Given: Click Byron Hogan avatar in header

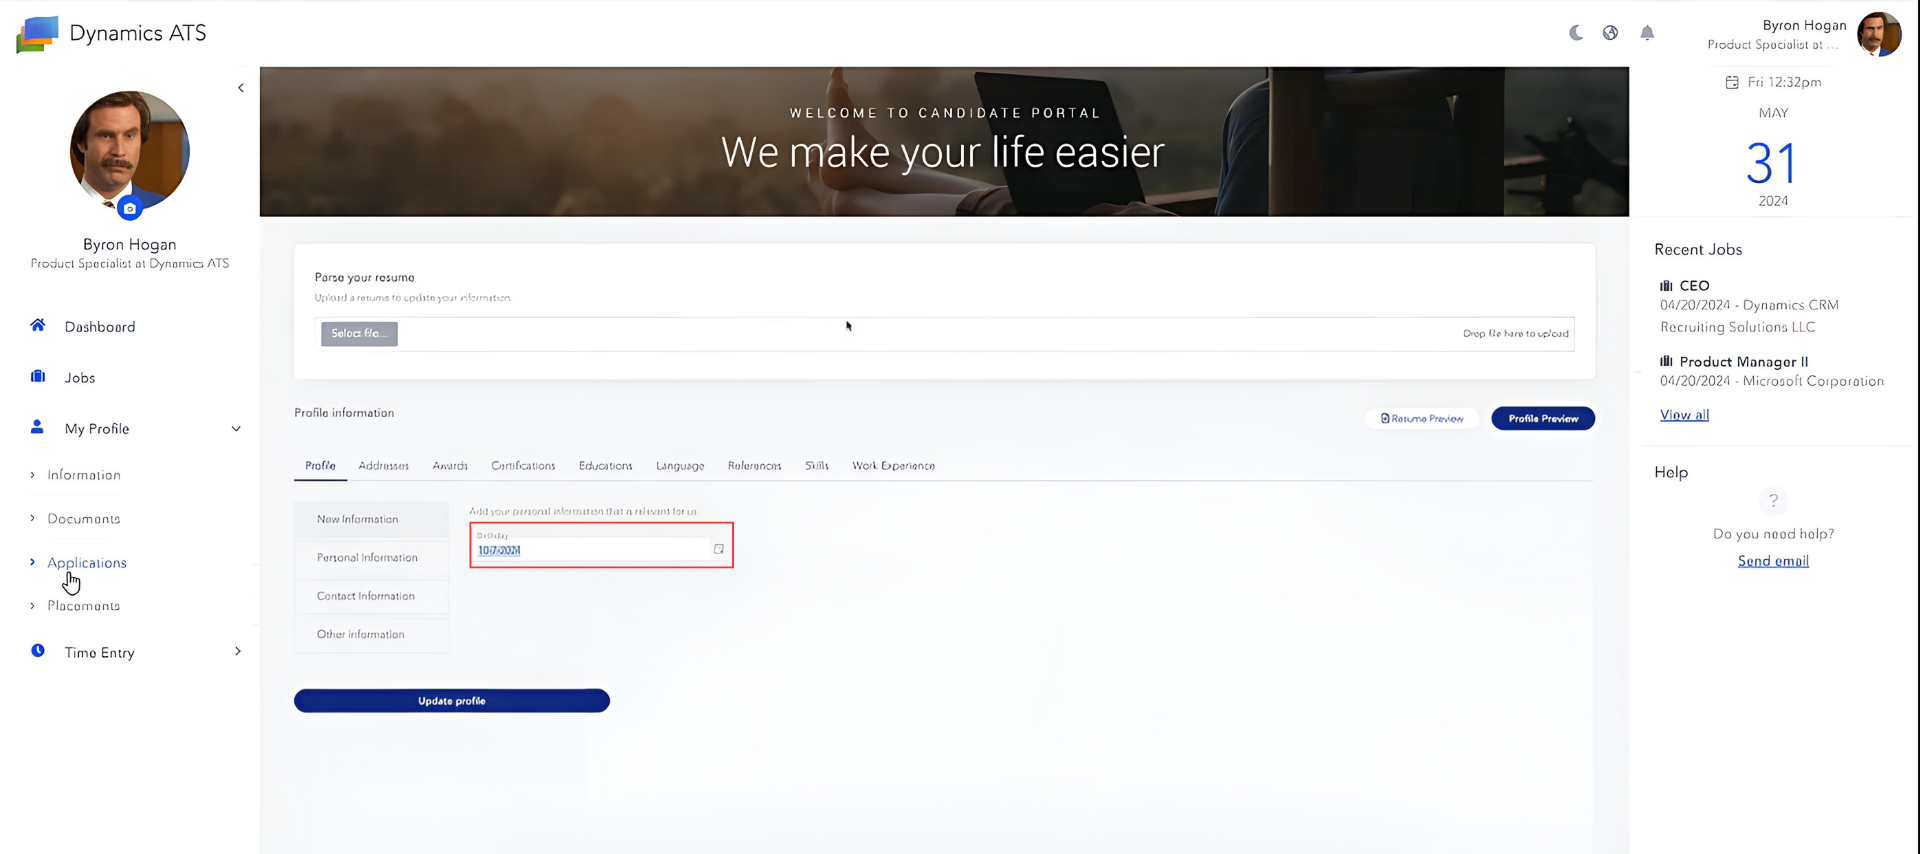Looking at the screenshot, I should (x=1879, y=34).
